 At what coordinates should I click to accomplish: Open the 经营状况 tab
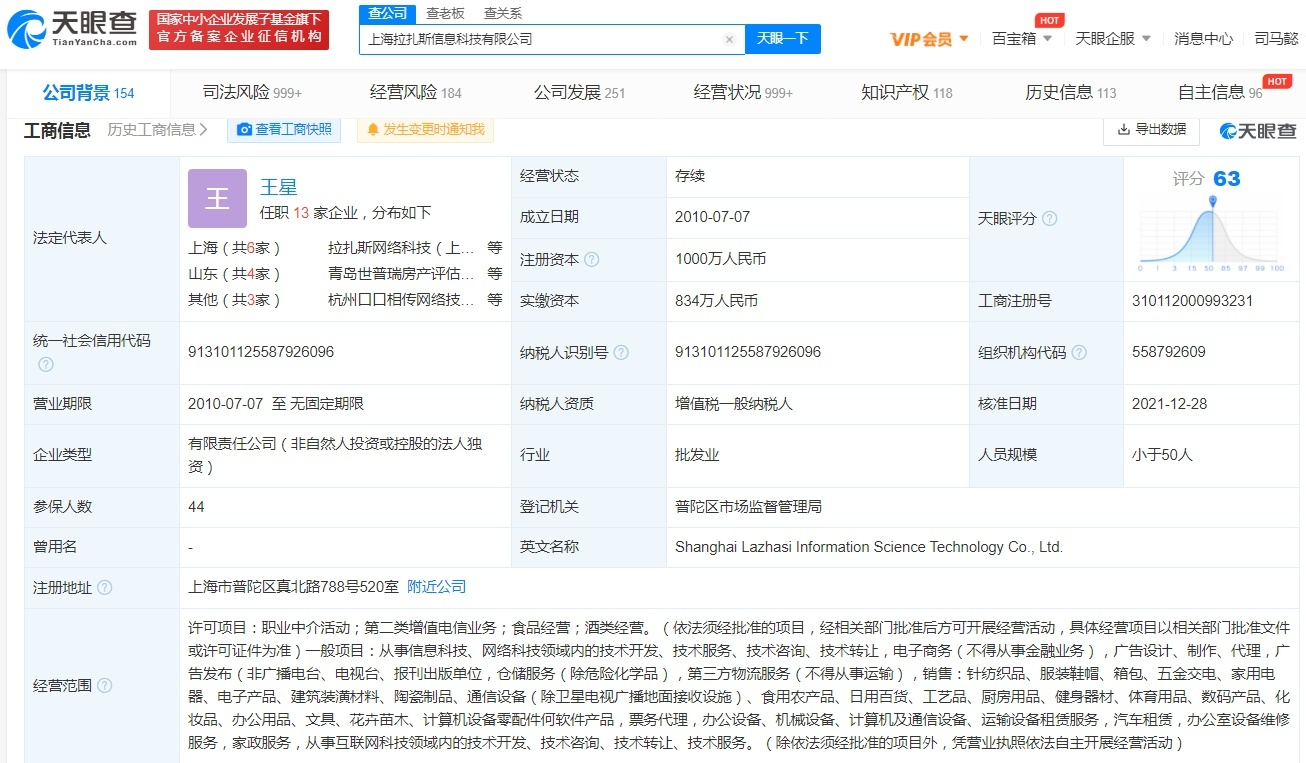pyautogui.click(x=743, y=92)
